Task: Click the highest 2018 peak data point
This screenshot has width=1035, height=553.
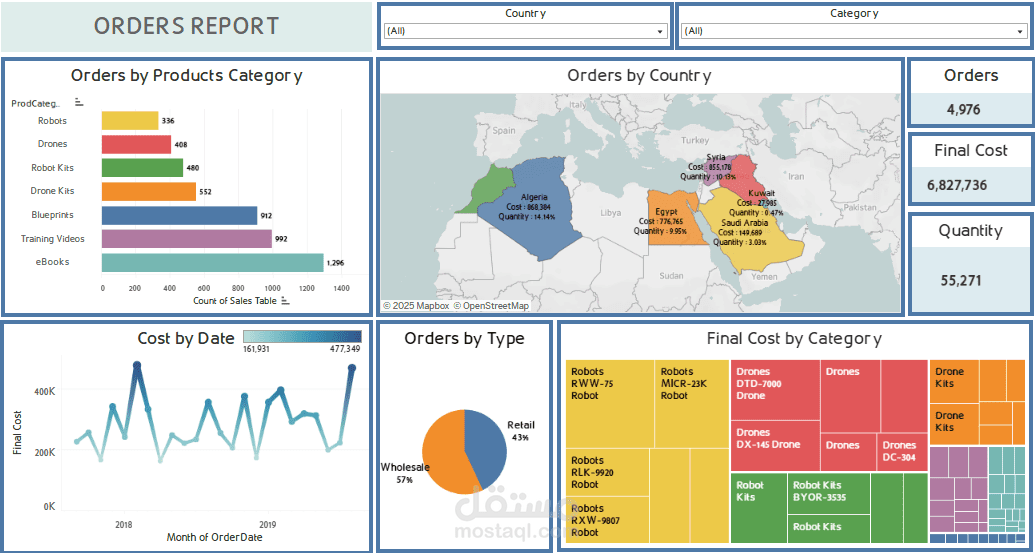Action: click(137, 365)
